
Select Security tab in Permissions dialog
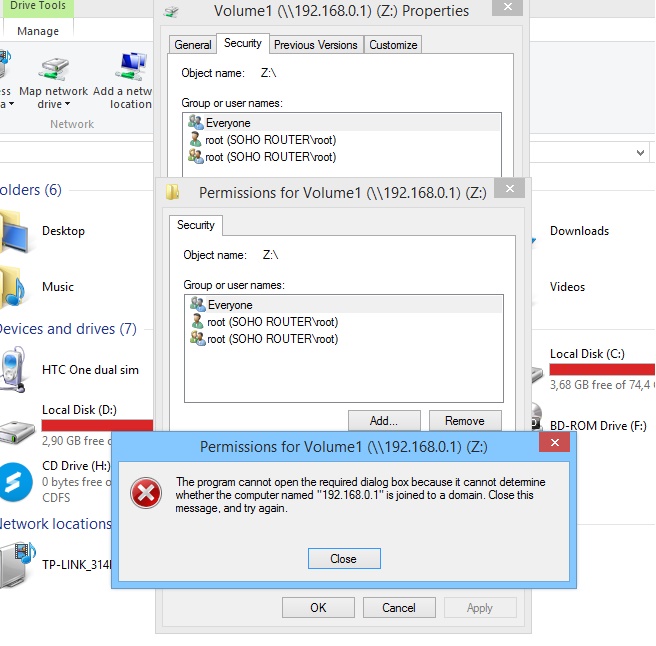click(x=196, y=225)
